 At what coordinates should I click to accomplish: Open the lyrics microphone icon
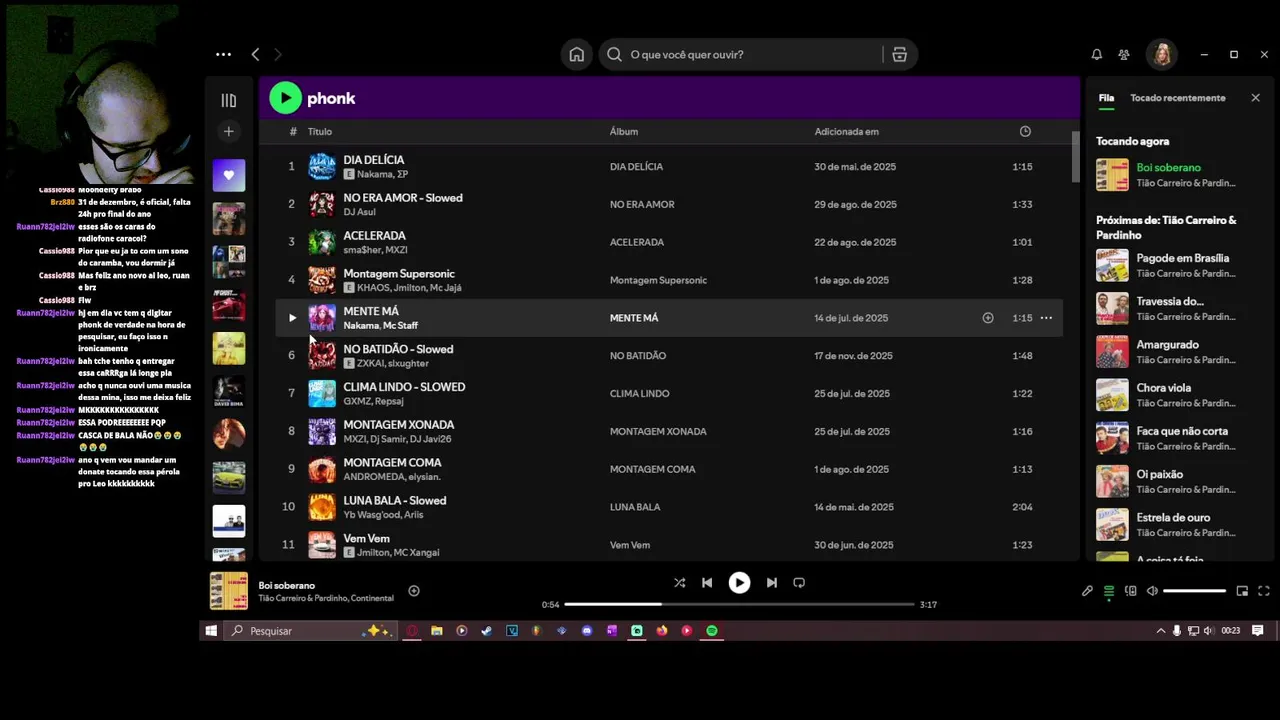1087,591
